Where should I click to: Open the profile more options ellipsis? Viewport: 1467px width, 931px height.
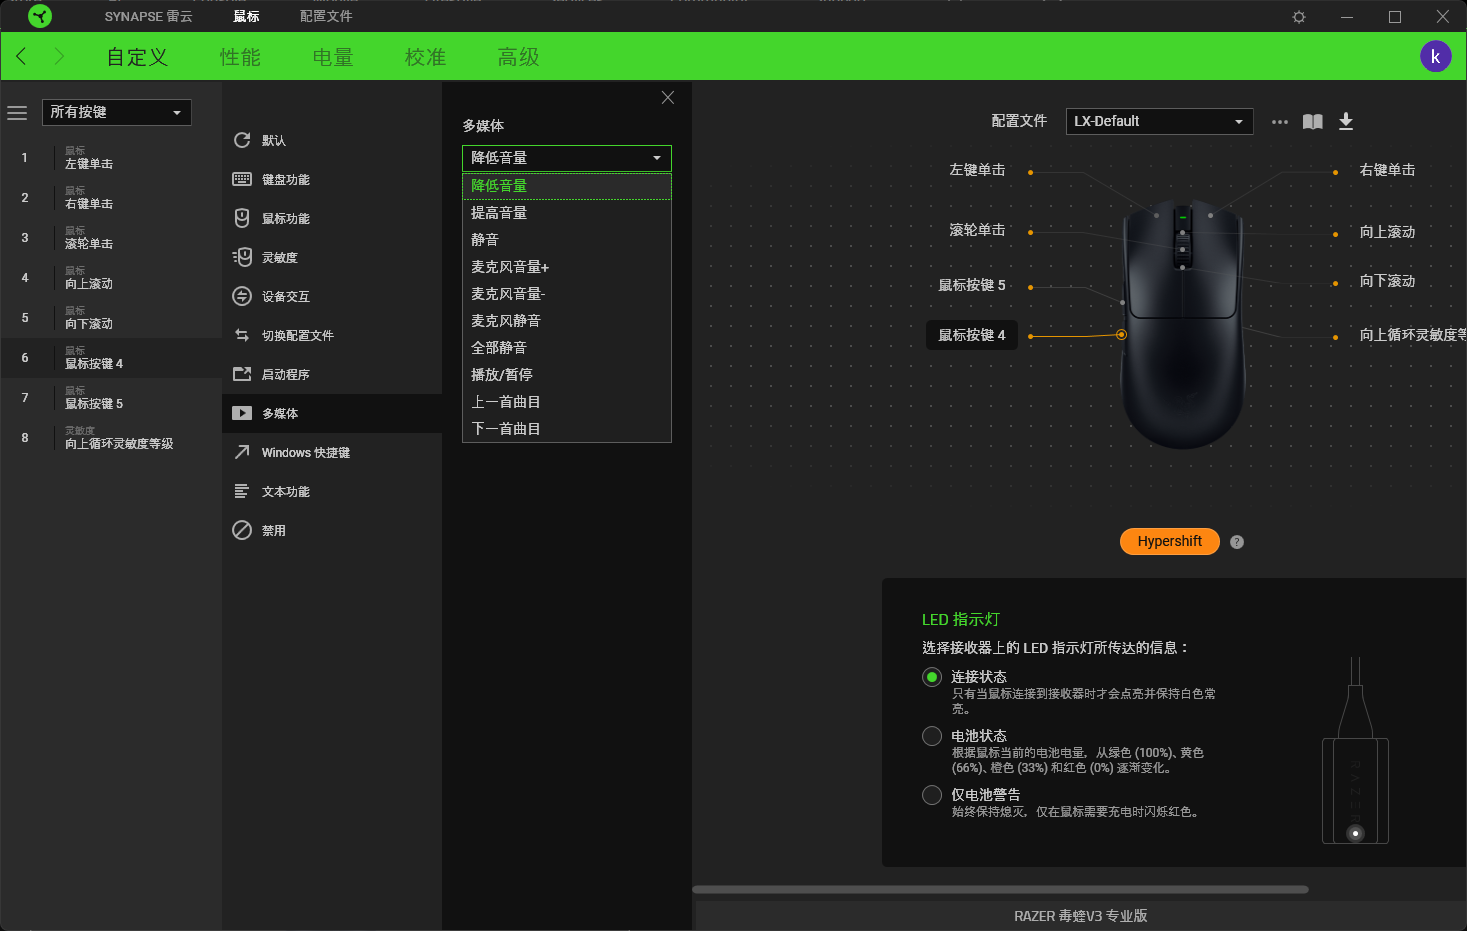coord(1280,122)
